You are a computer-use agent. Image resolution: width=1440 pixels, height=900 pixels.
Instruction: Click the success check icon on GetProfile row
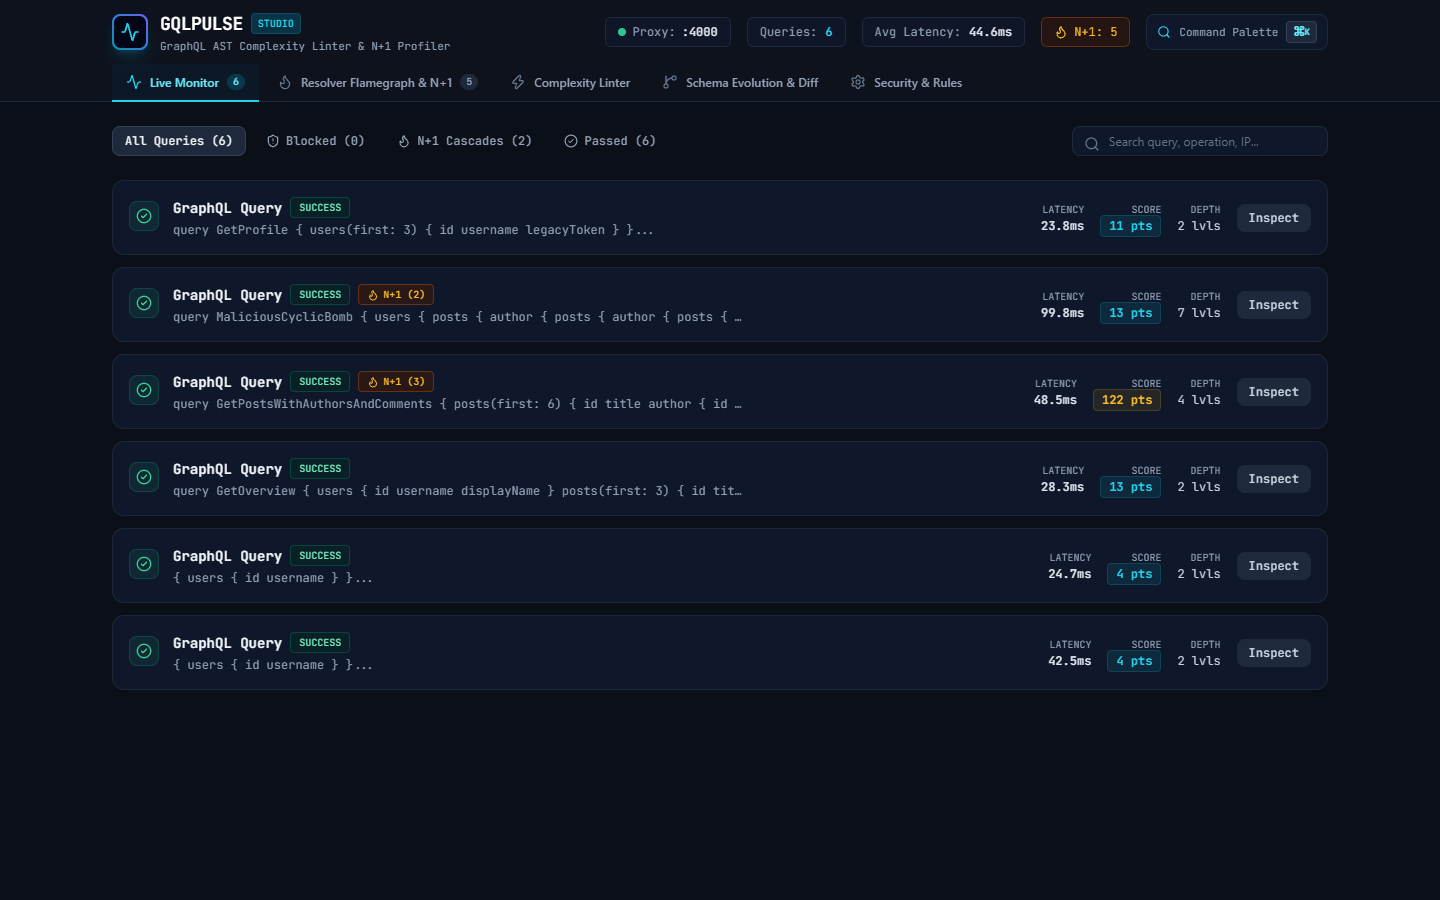[x=144, y=216]
